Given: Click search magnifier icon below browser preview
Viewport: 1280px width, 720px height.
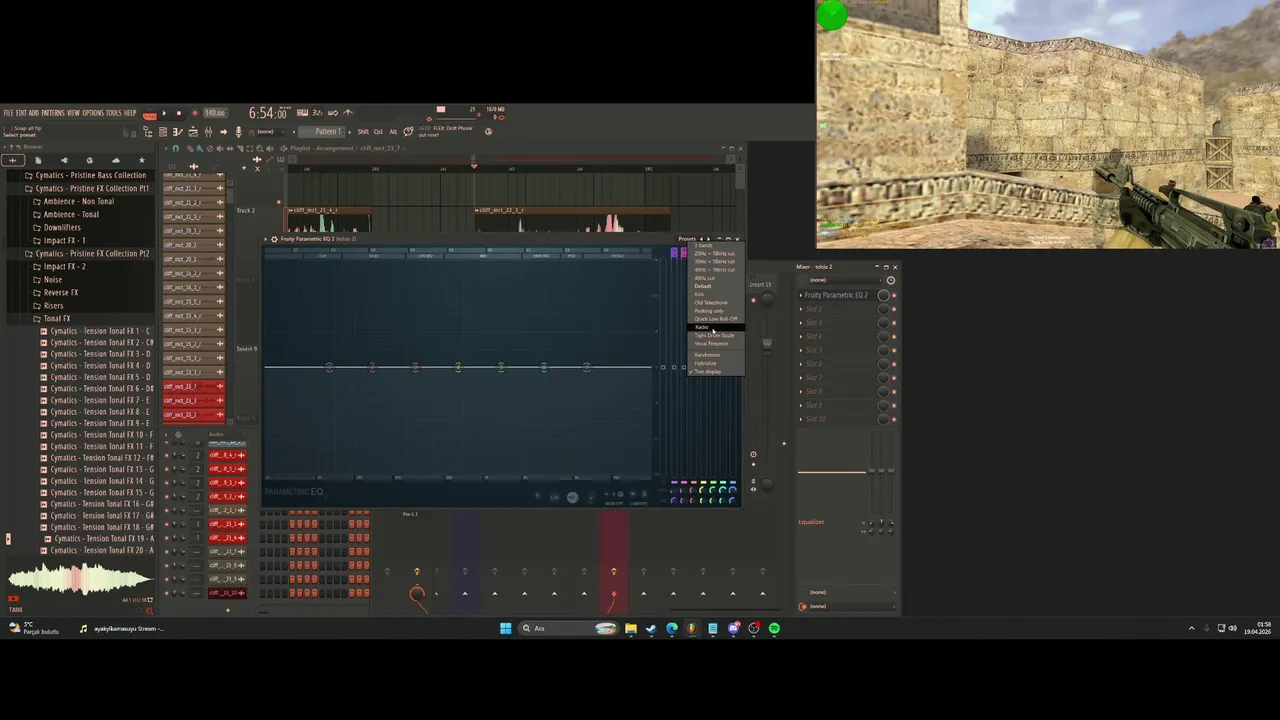Looking at the screenshot, I should pos(149,610).
